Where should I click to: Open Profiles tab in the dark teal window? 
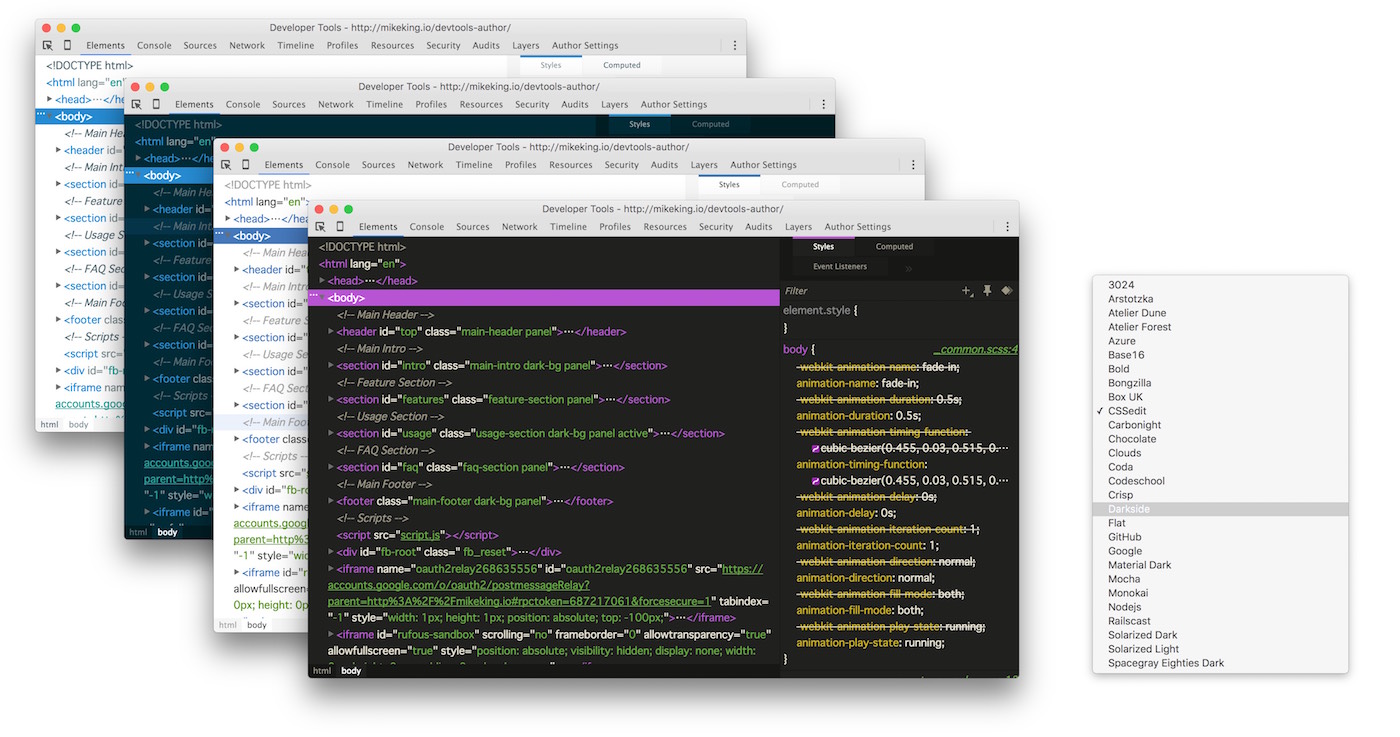[x=431, y=104]
